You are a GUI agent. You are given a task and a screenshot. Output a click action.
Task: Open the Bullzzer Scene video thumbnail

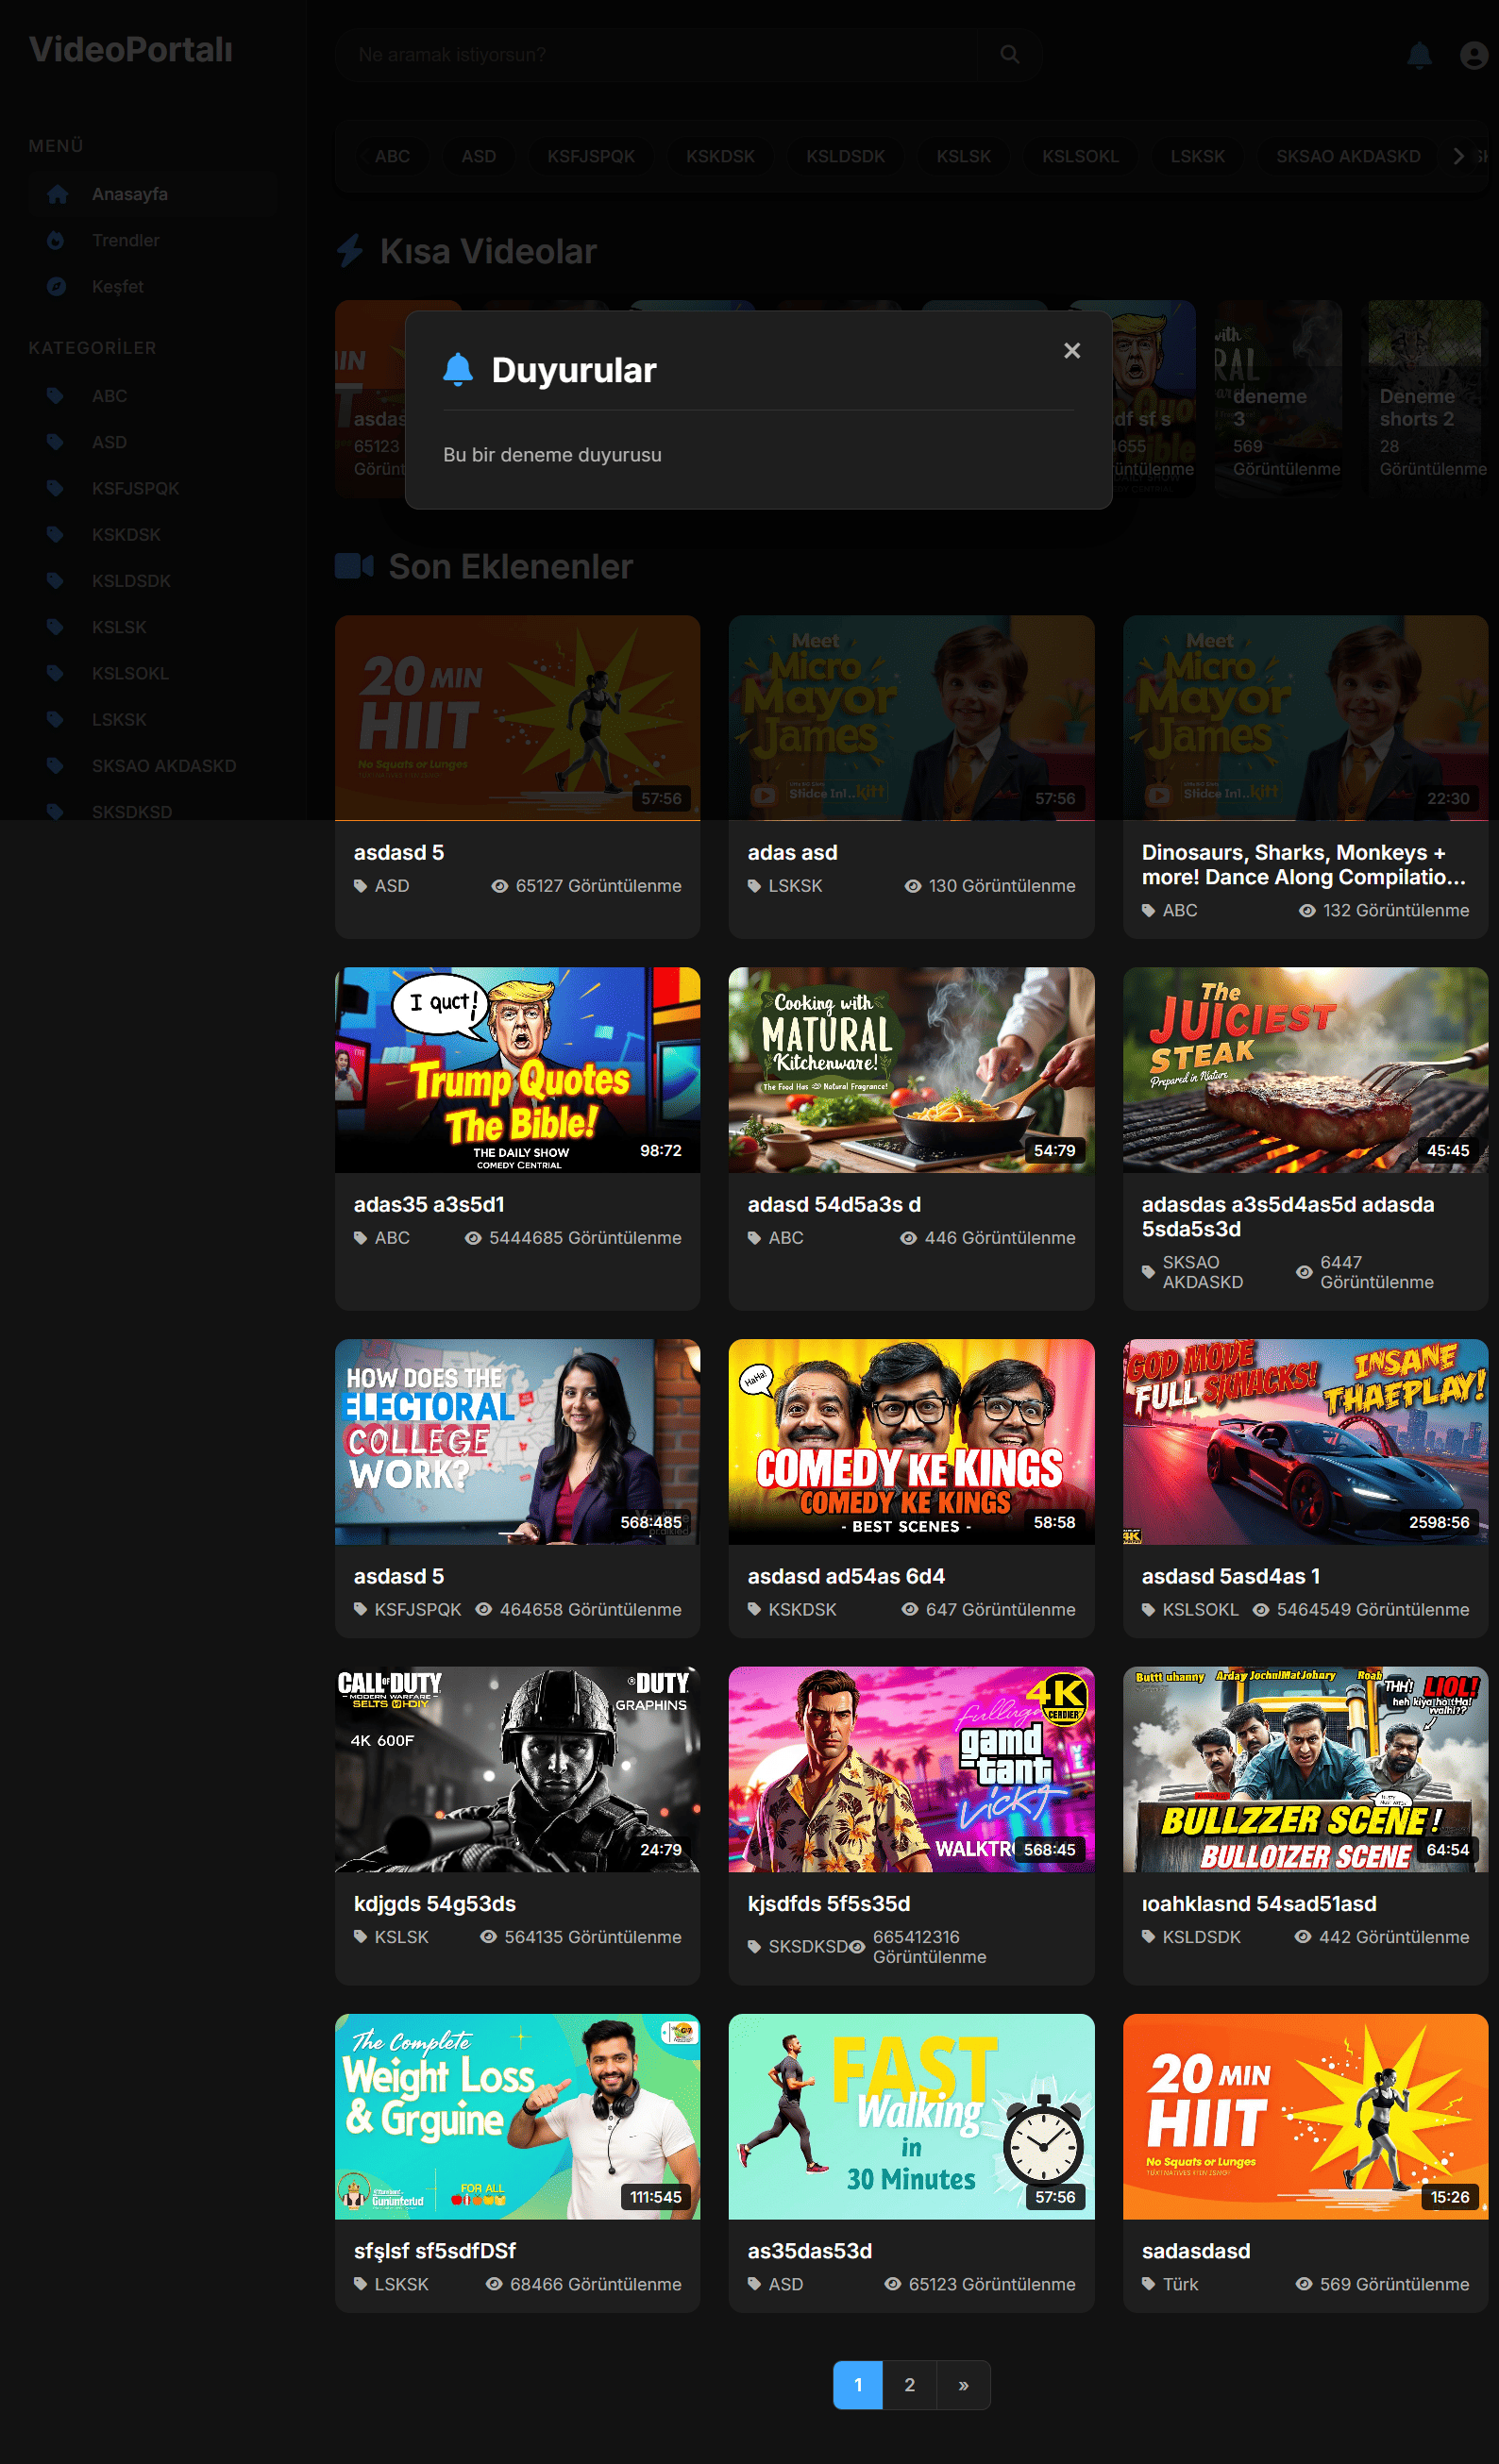click(1305, 1769)
